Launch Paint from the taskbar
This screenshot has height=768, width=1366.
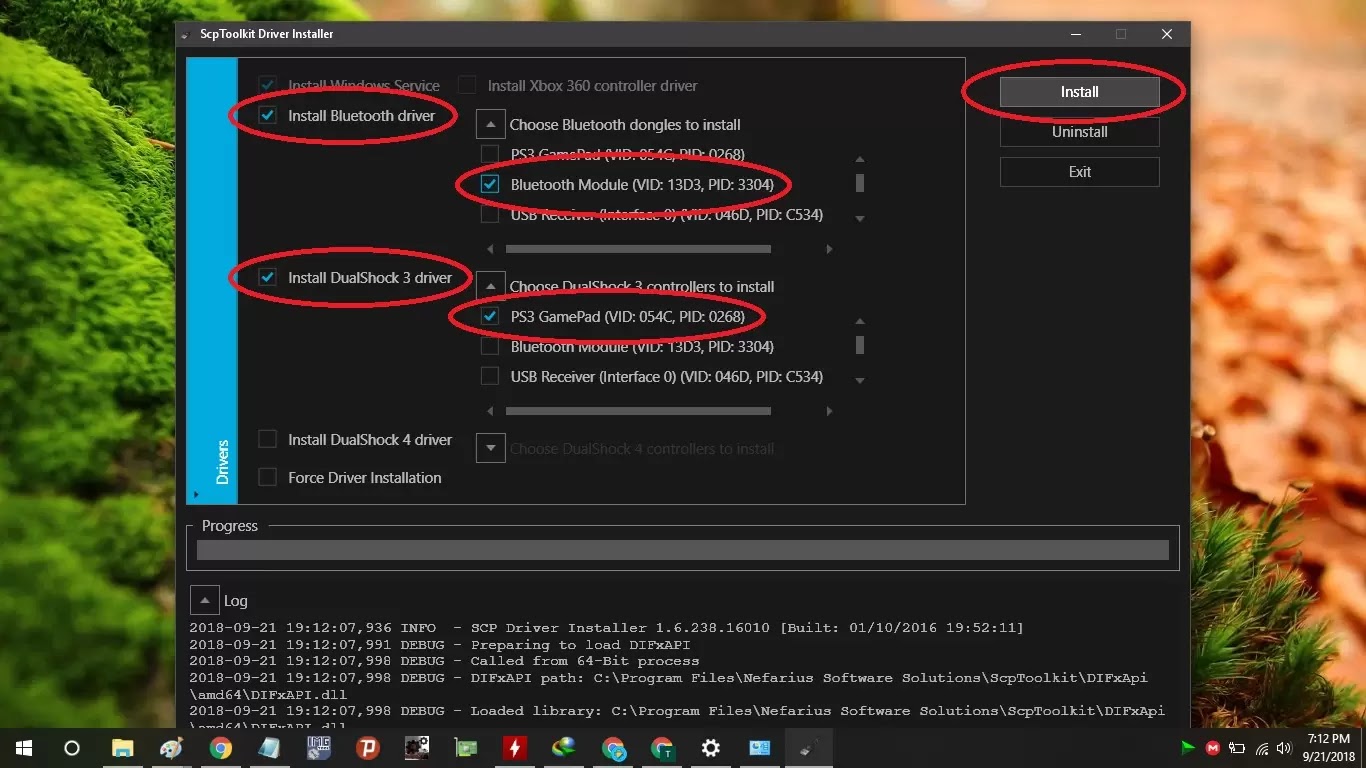[x=171, y=748]
